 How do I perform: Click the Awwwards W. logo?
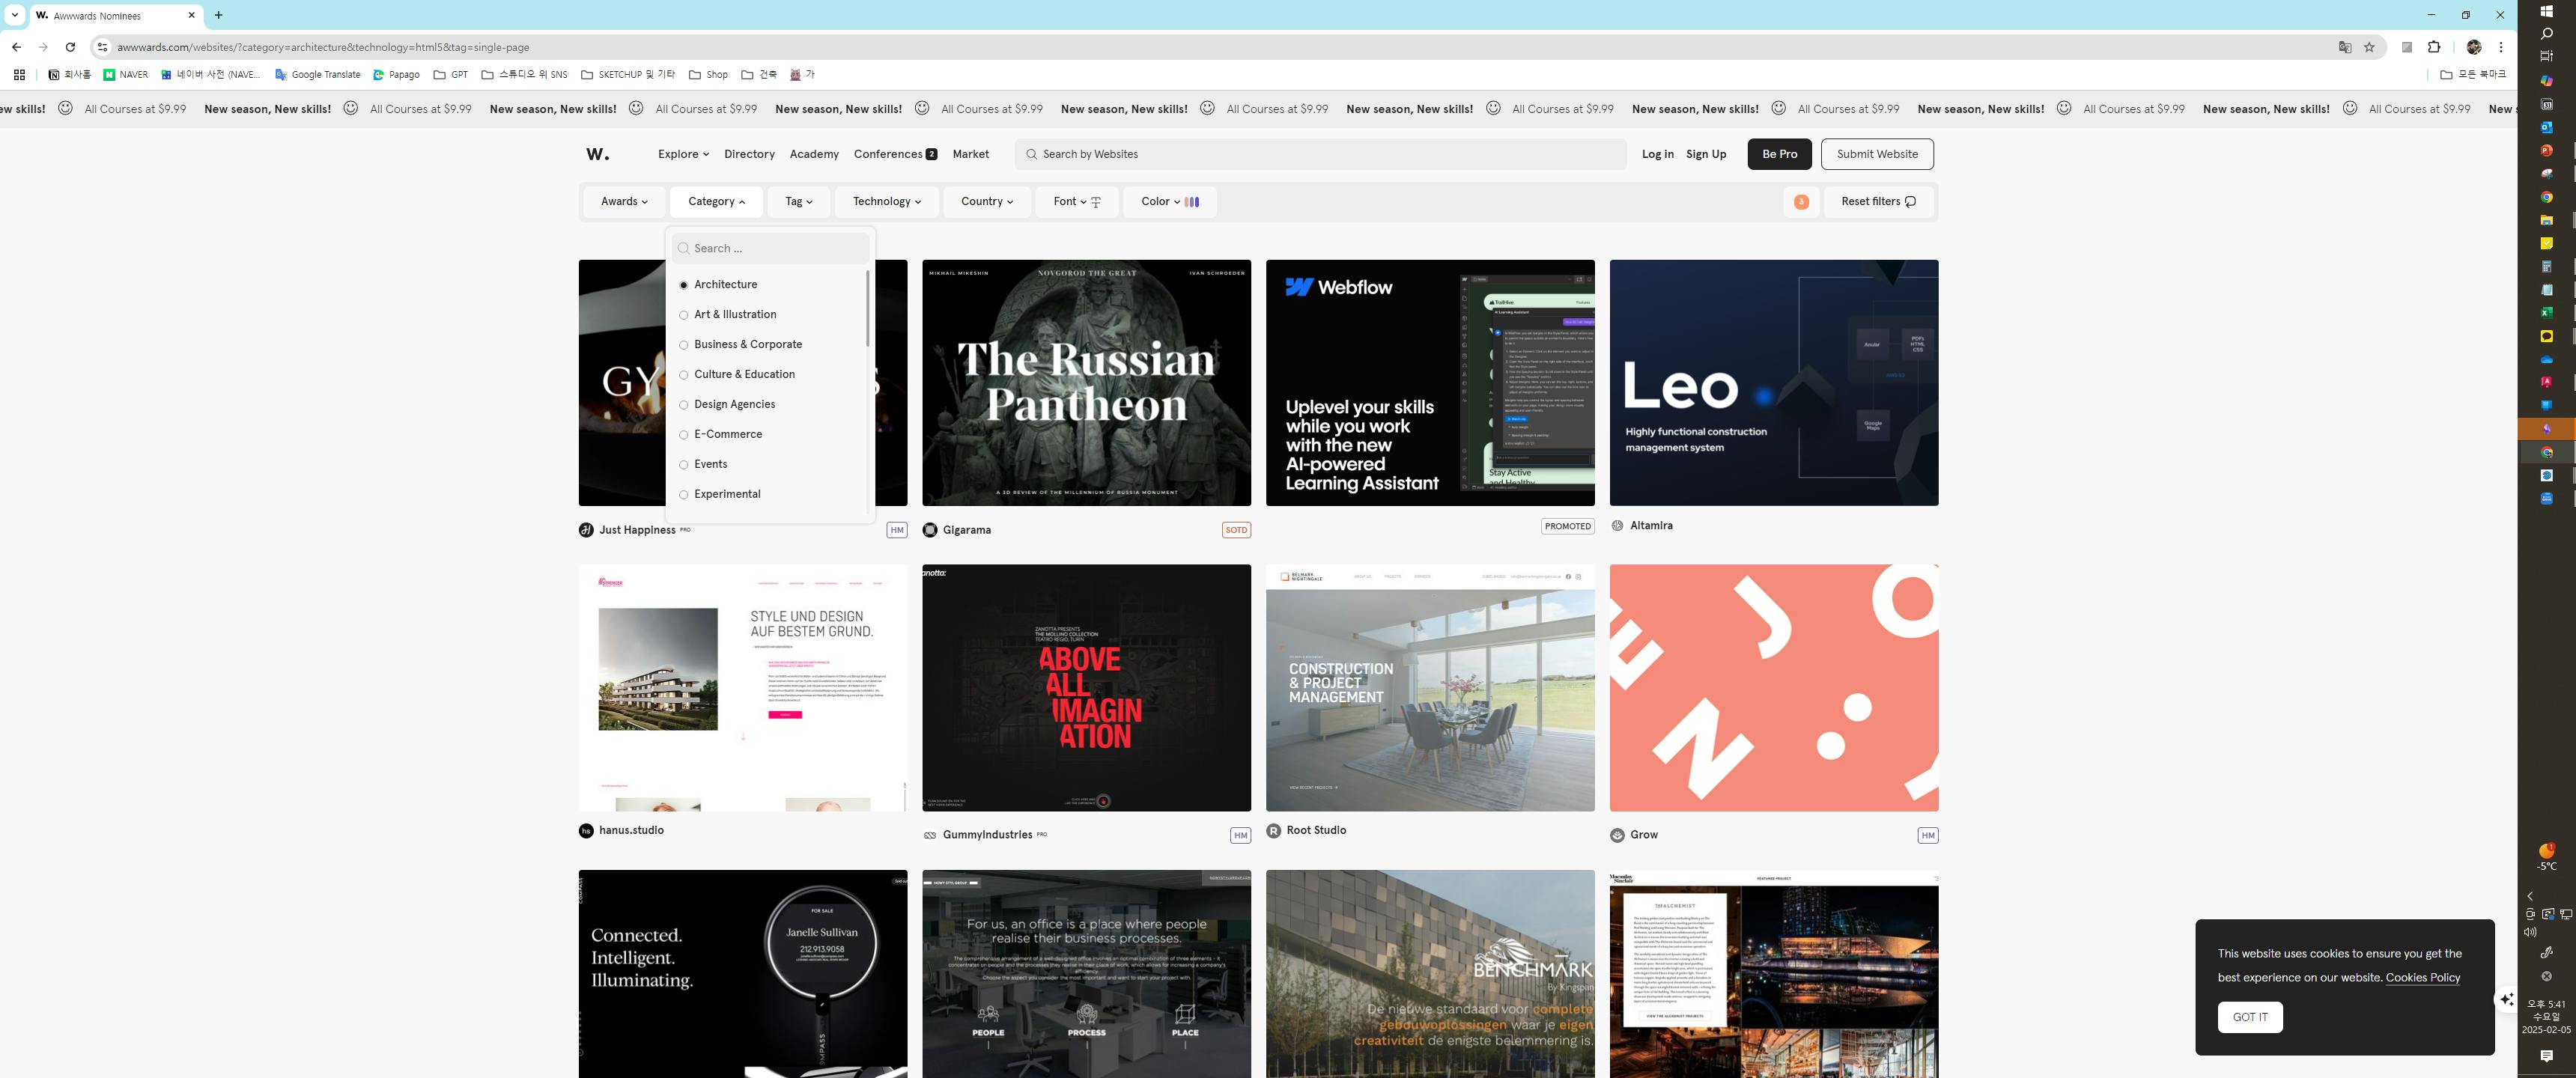pos(597,154)
